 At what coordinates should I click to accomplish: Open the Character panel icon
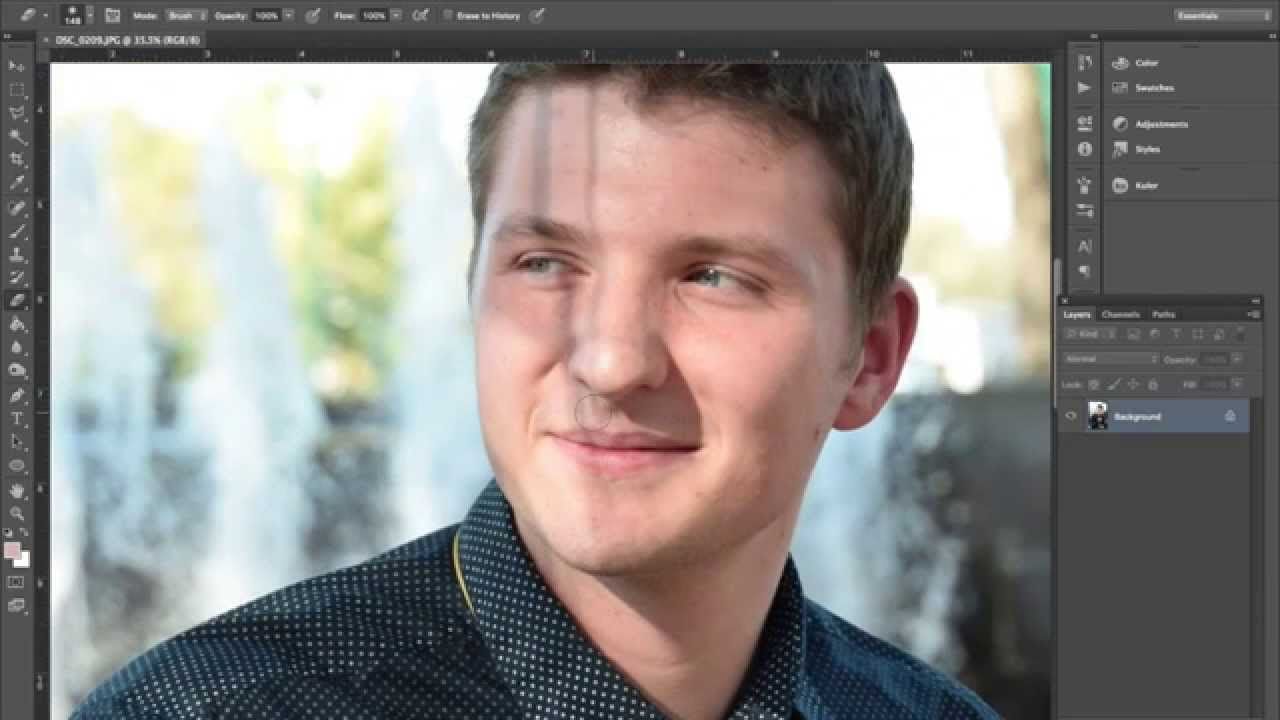[1085, 246]
